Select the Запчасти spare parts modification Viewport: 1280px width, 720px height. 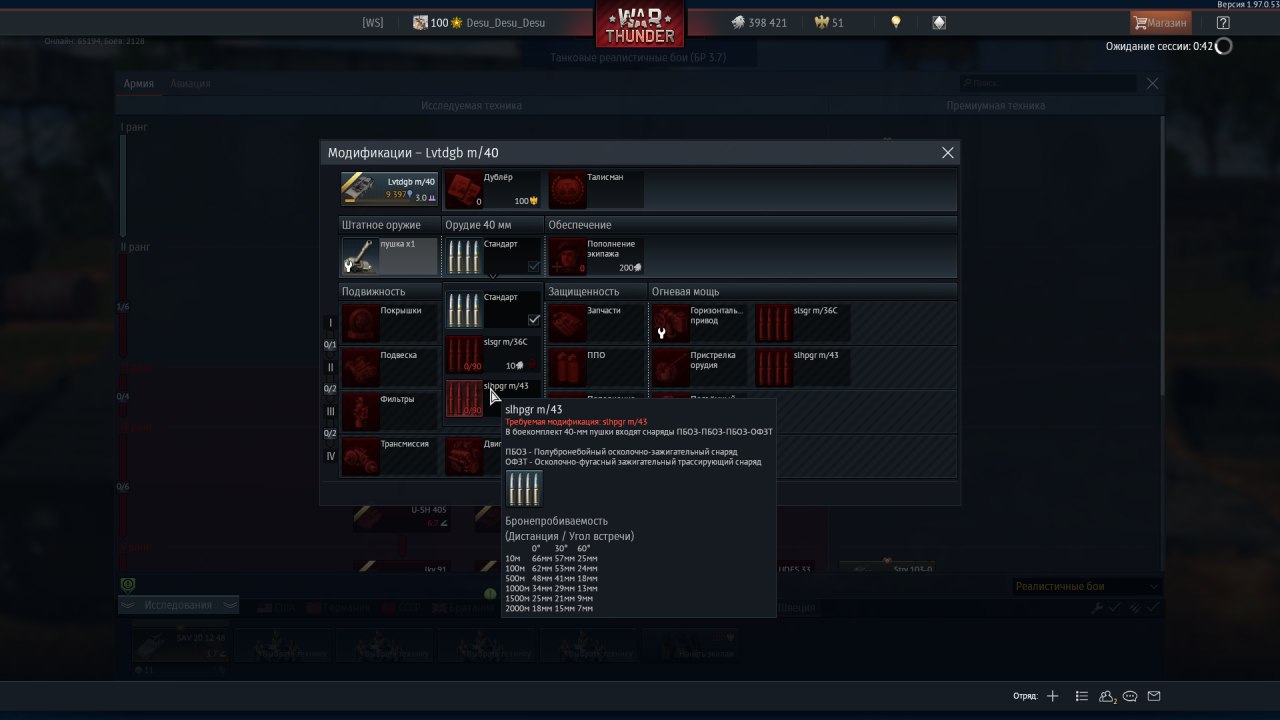pos(596,323)
